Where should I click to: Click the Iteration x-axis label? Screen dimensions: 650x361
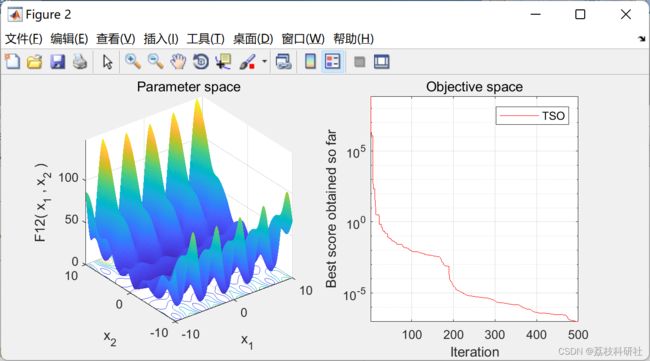[x=475, y=352]
